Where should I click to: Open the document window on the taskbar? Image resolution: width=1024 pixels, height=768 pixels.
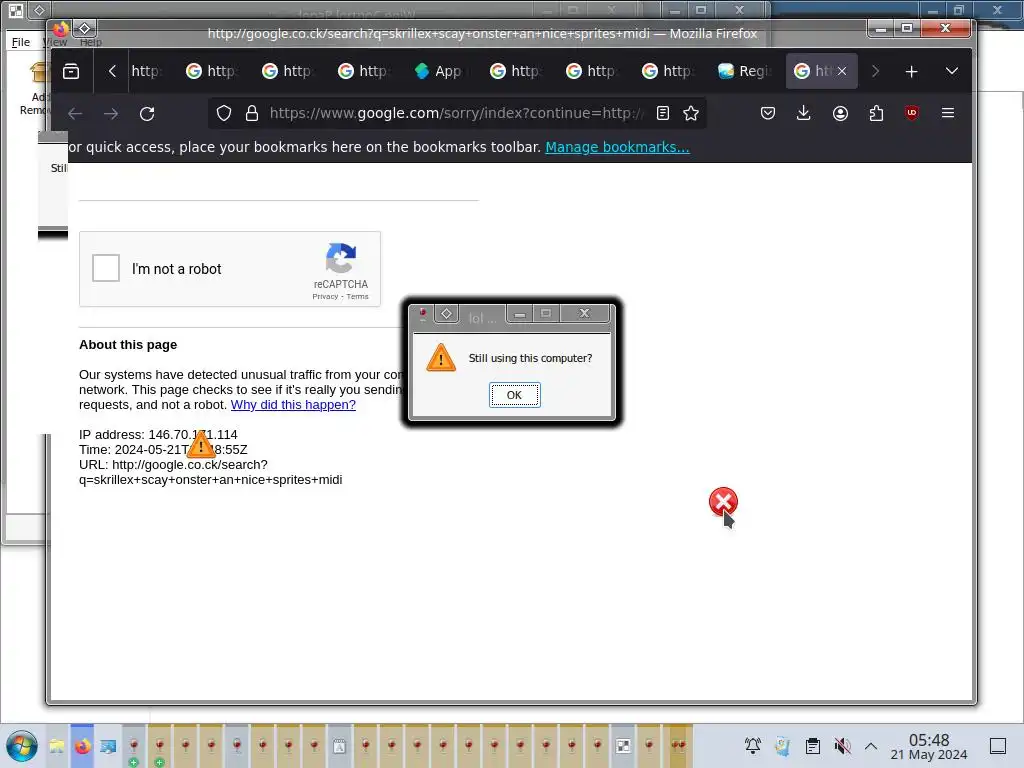click(340, 746)
